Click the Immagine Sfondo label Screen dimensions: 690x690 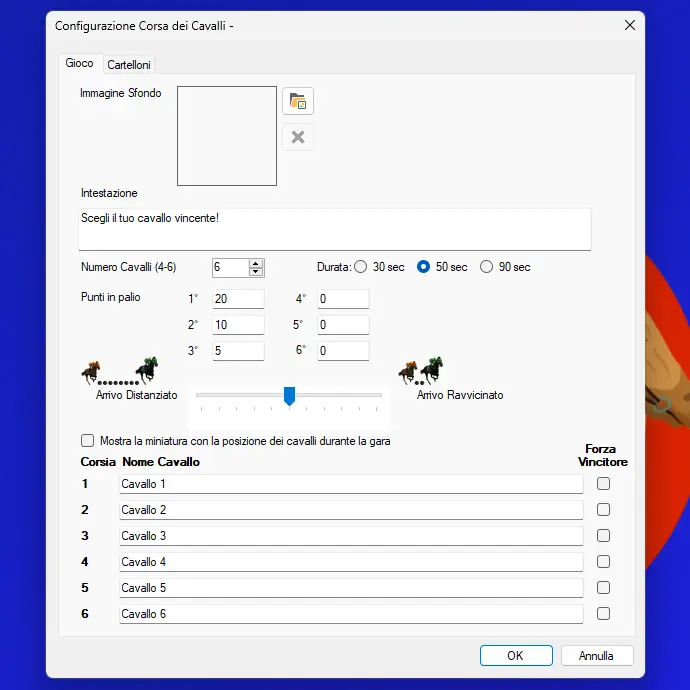pos(121,93)
